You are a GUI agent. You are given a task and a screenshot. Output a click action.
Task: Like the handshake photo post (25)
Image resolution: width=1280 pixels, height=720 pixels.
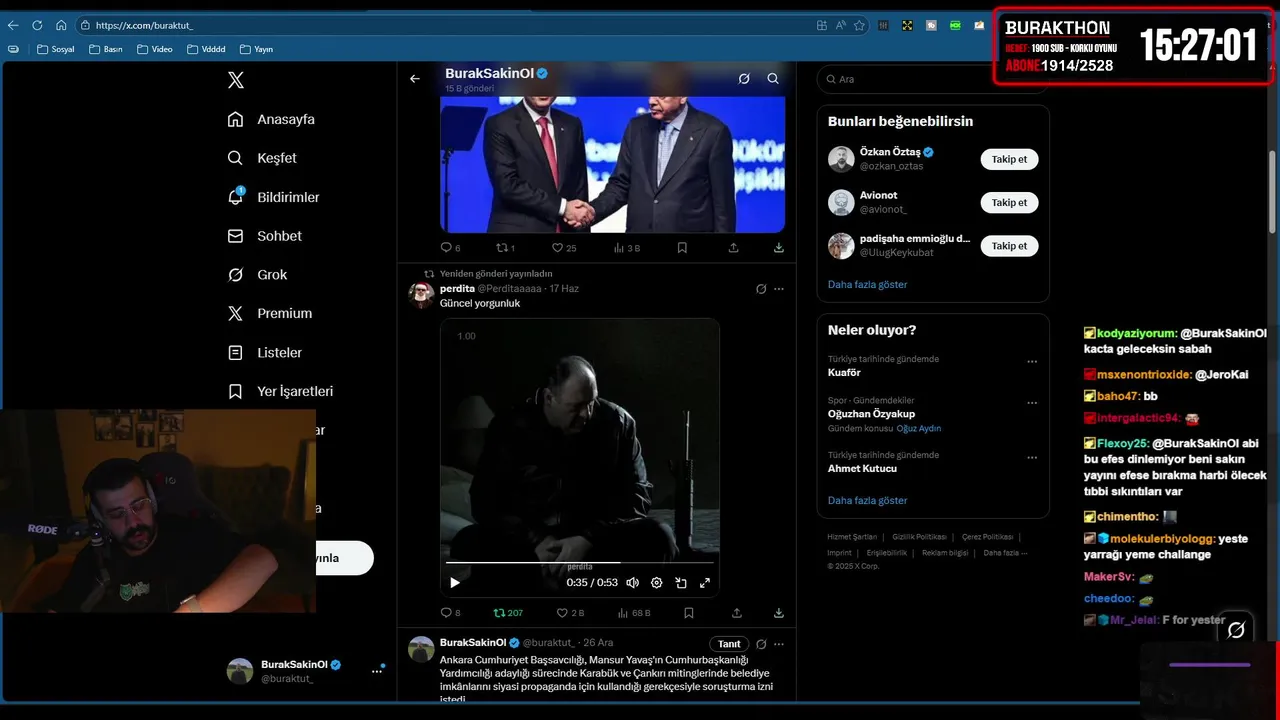(564, 248)
